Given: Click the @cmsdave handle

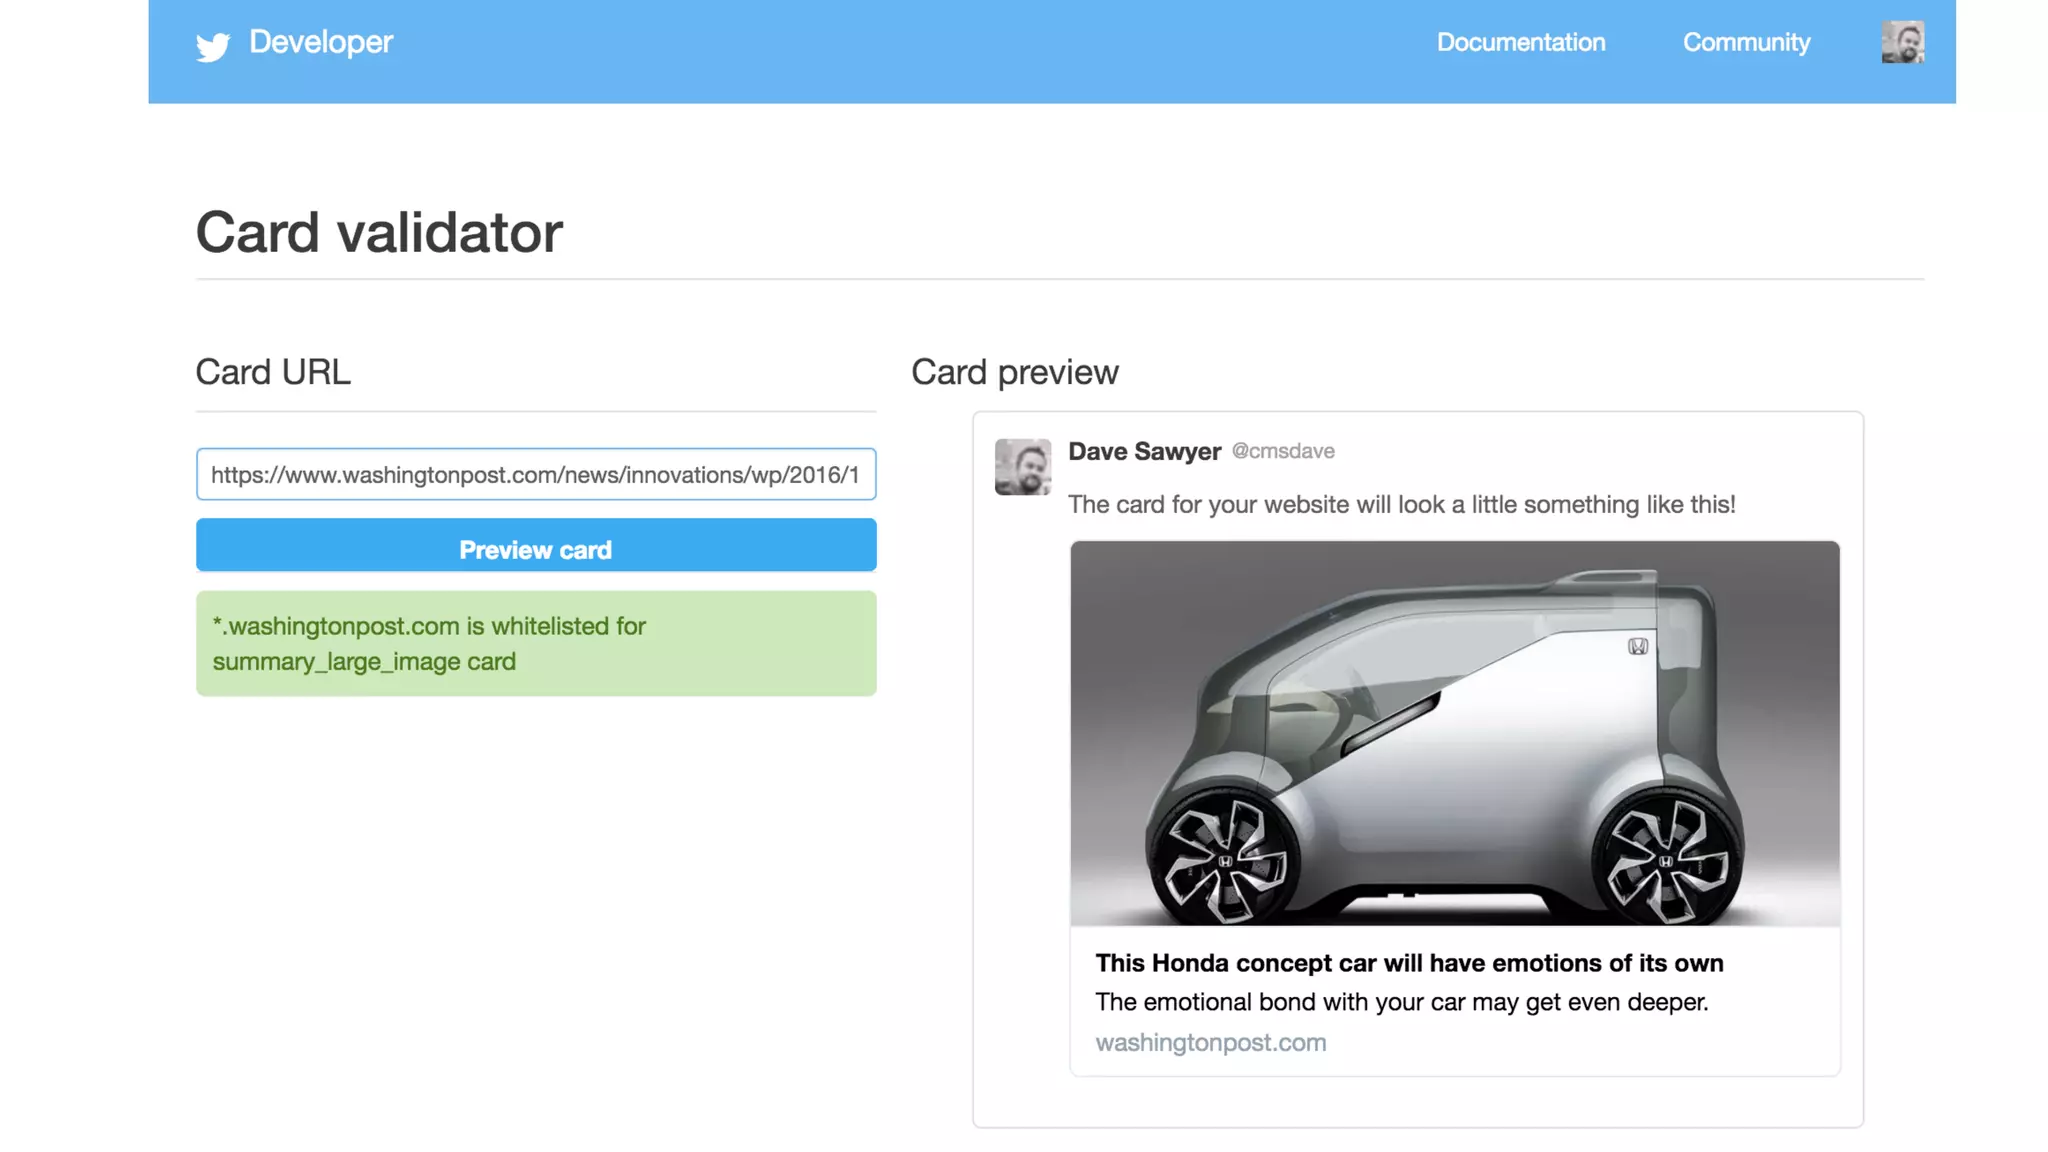Looking at the screenshot, I should click(x=1283, y=451).
